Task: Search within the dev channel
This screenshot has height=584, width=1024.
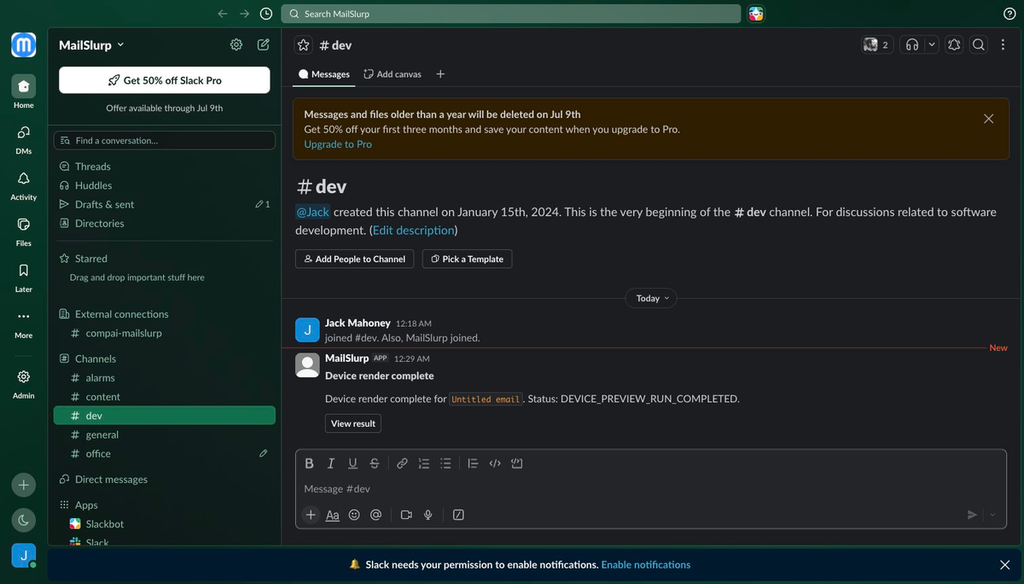Action: (x=978, y=44)
